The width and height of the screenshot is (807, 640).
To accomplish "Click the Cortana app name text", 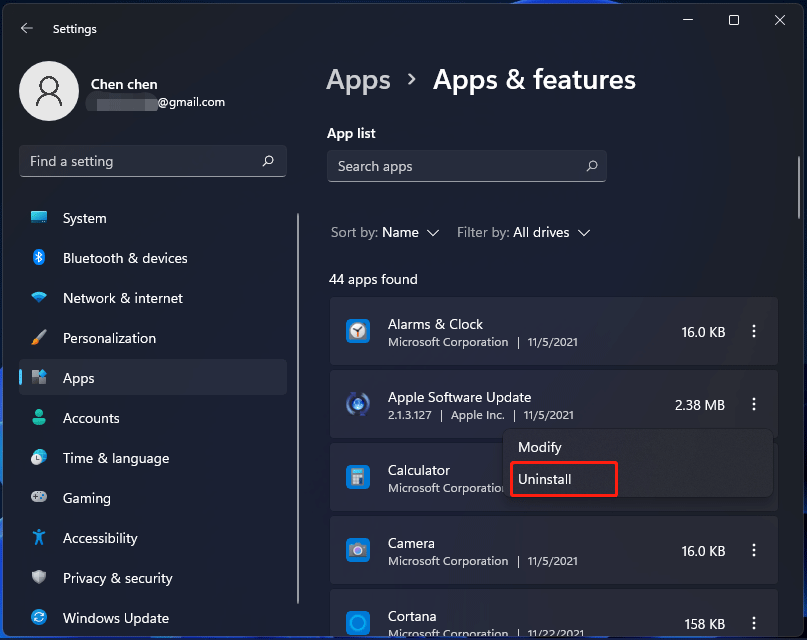I will point(412,616).
